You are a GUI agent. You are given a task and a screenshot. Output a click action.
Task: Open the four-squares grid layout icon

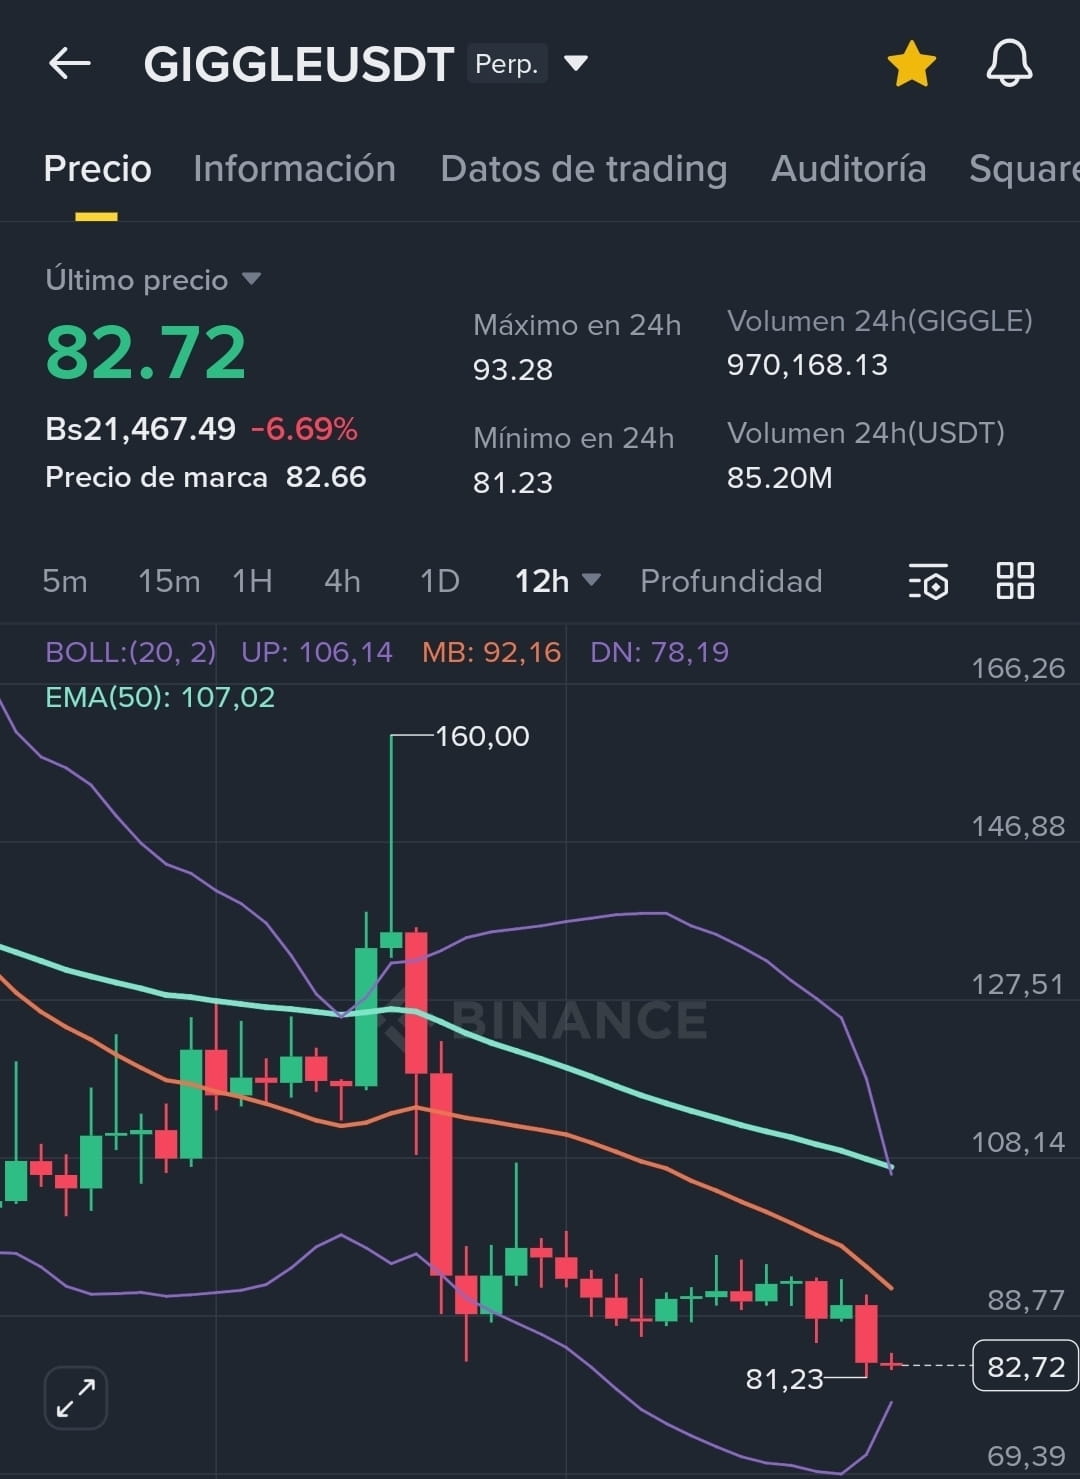1015,581
